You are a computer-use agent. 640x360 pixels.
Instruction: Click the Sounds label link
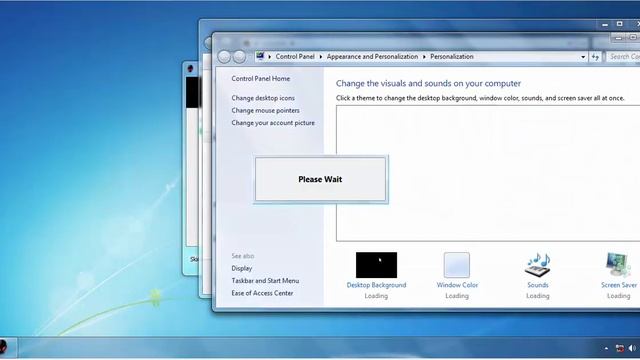(x=538, y=285)
